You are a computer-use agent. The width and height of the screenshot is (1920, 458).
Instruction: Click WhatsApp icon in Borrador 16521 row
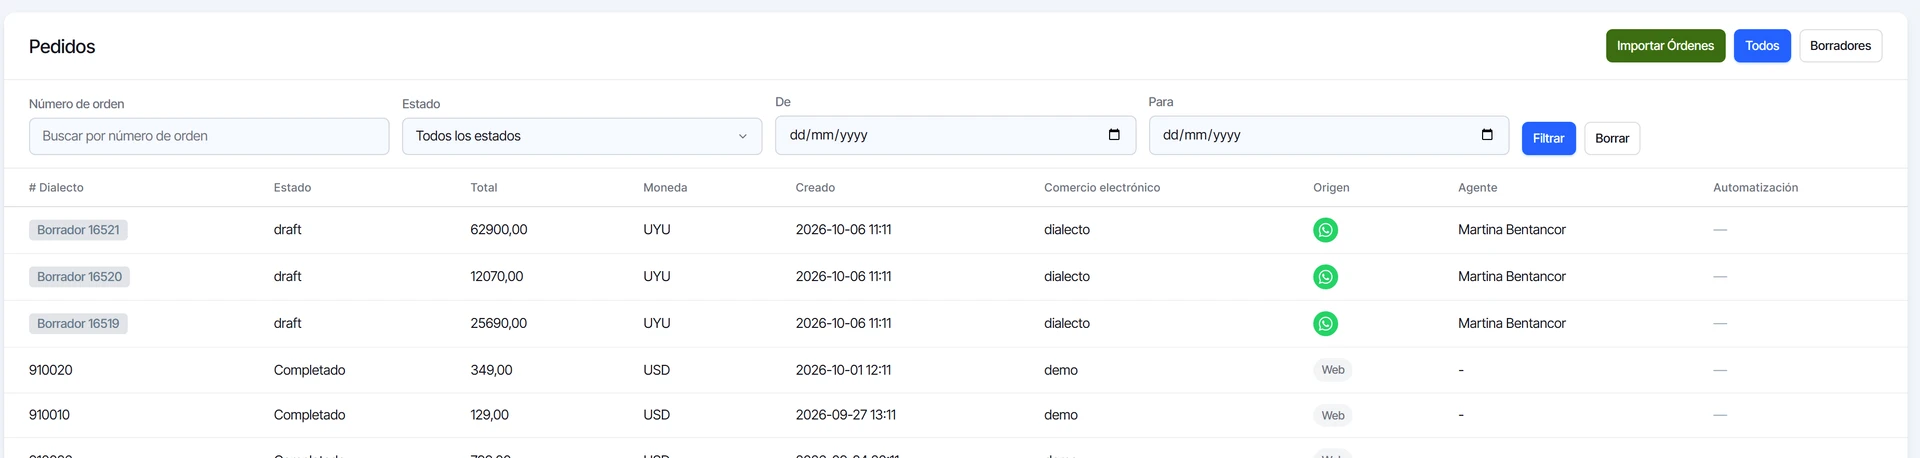pos(1325,230)
